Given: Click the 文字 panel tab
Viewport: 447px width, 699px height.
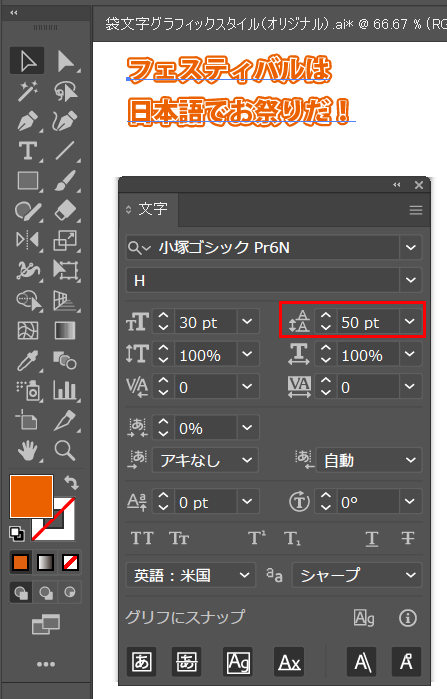Looking at the screenshot, I should (x=149, y=209).
